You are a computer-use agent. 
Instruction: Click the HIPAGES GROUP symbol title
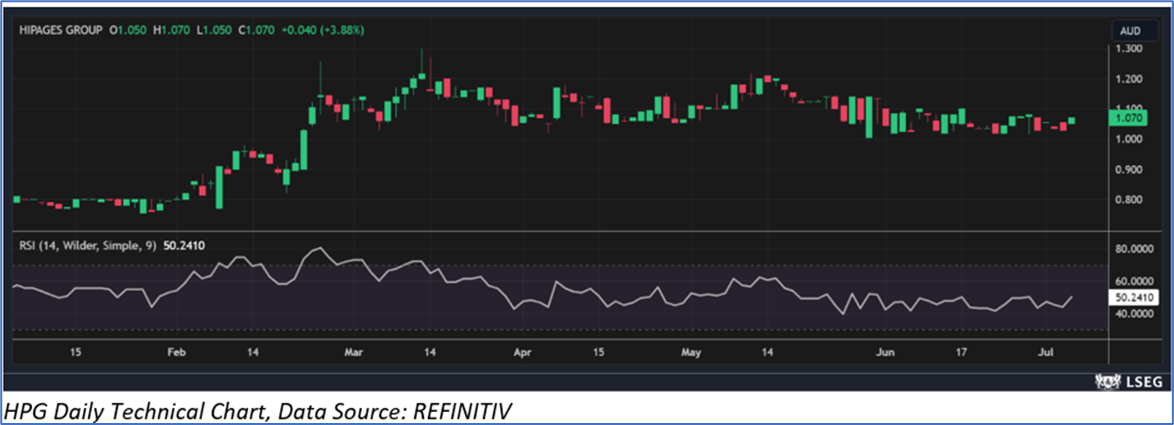click(x=61, y=31)
